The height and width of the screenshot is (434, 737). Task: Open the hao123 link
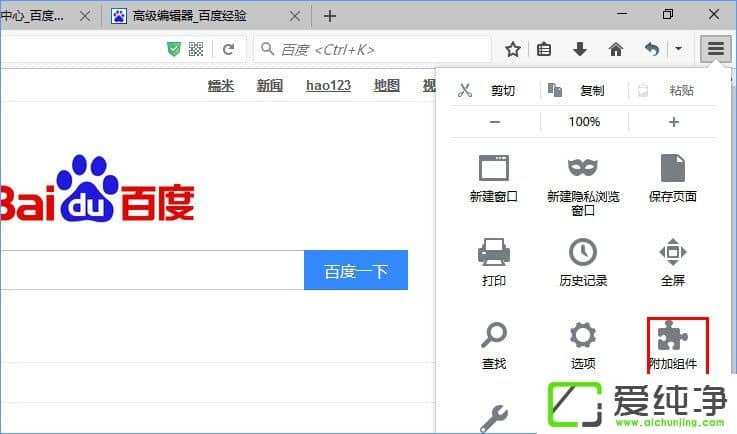click(x=328, y=86)
